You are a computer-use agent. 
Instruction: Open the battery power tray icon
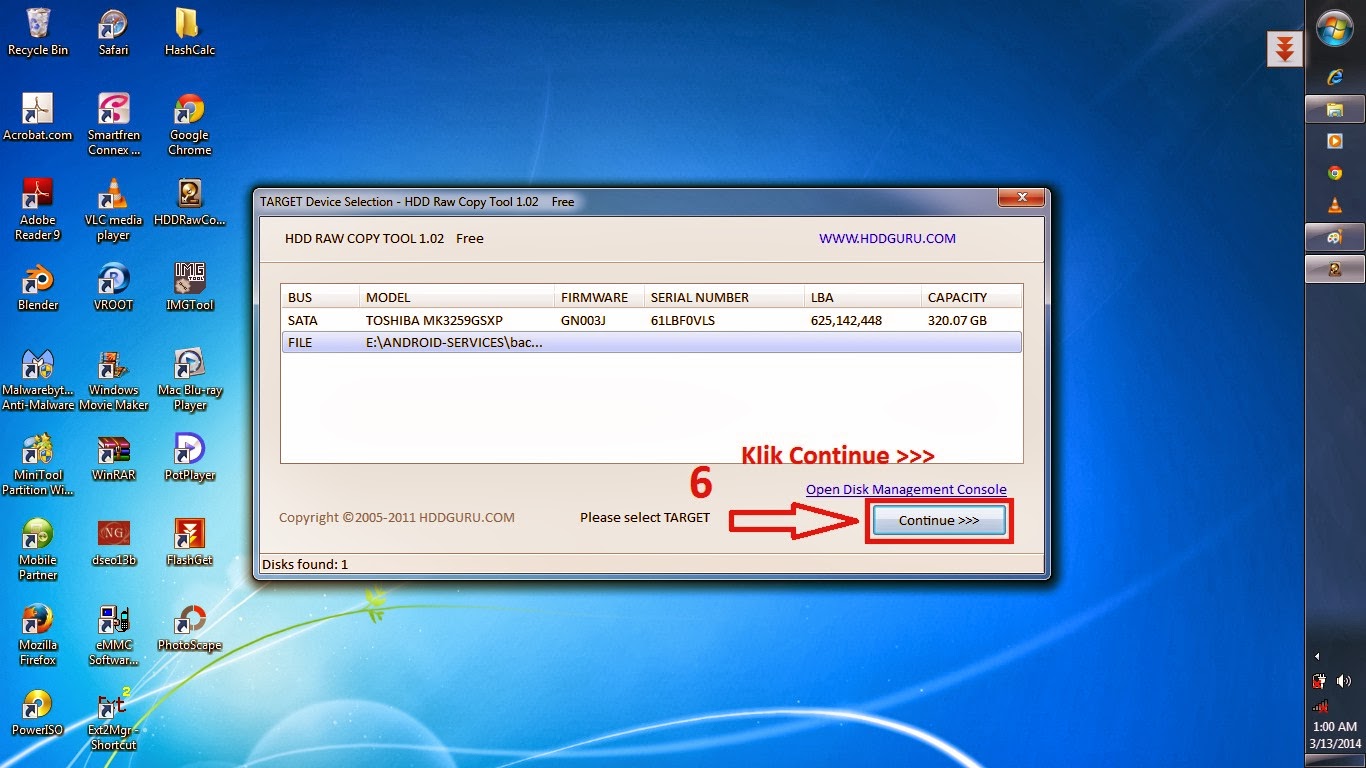pyautogui.click(x=1320, y=681)
